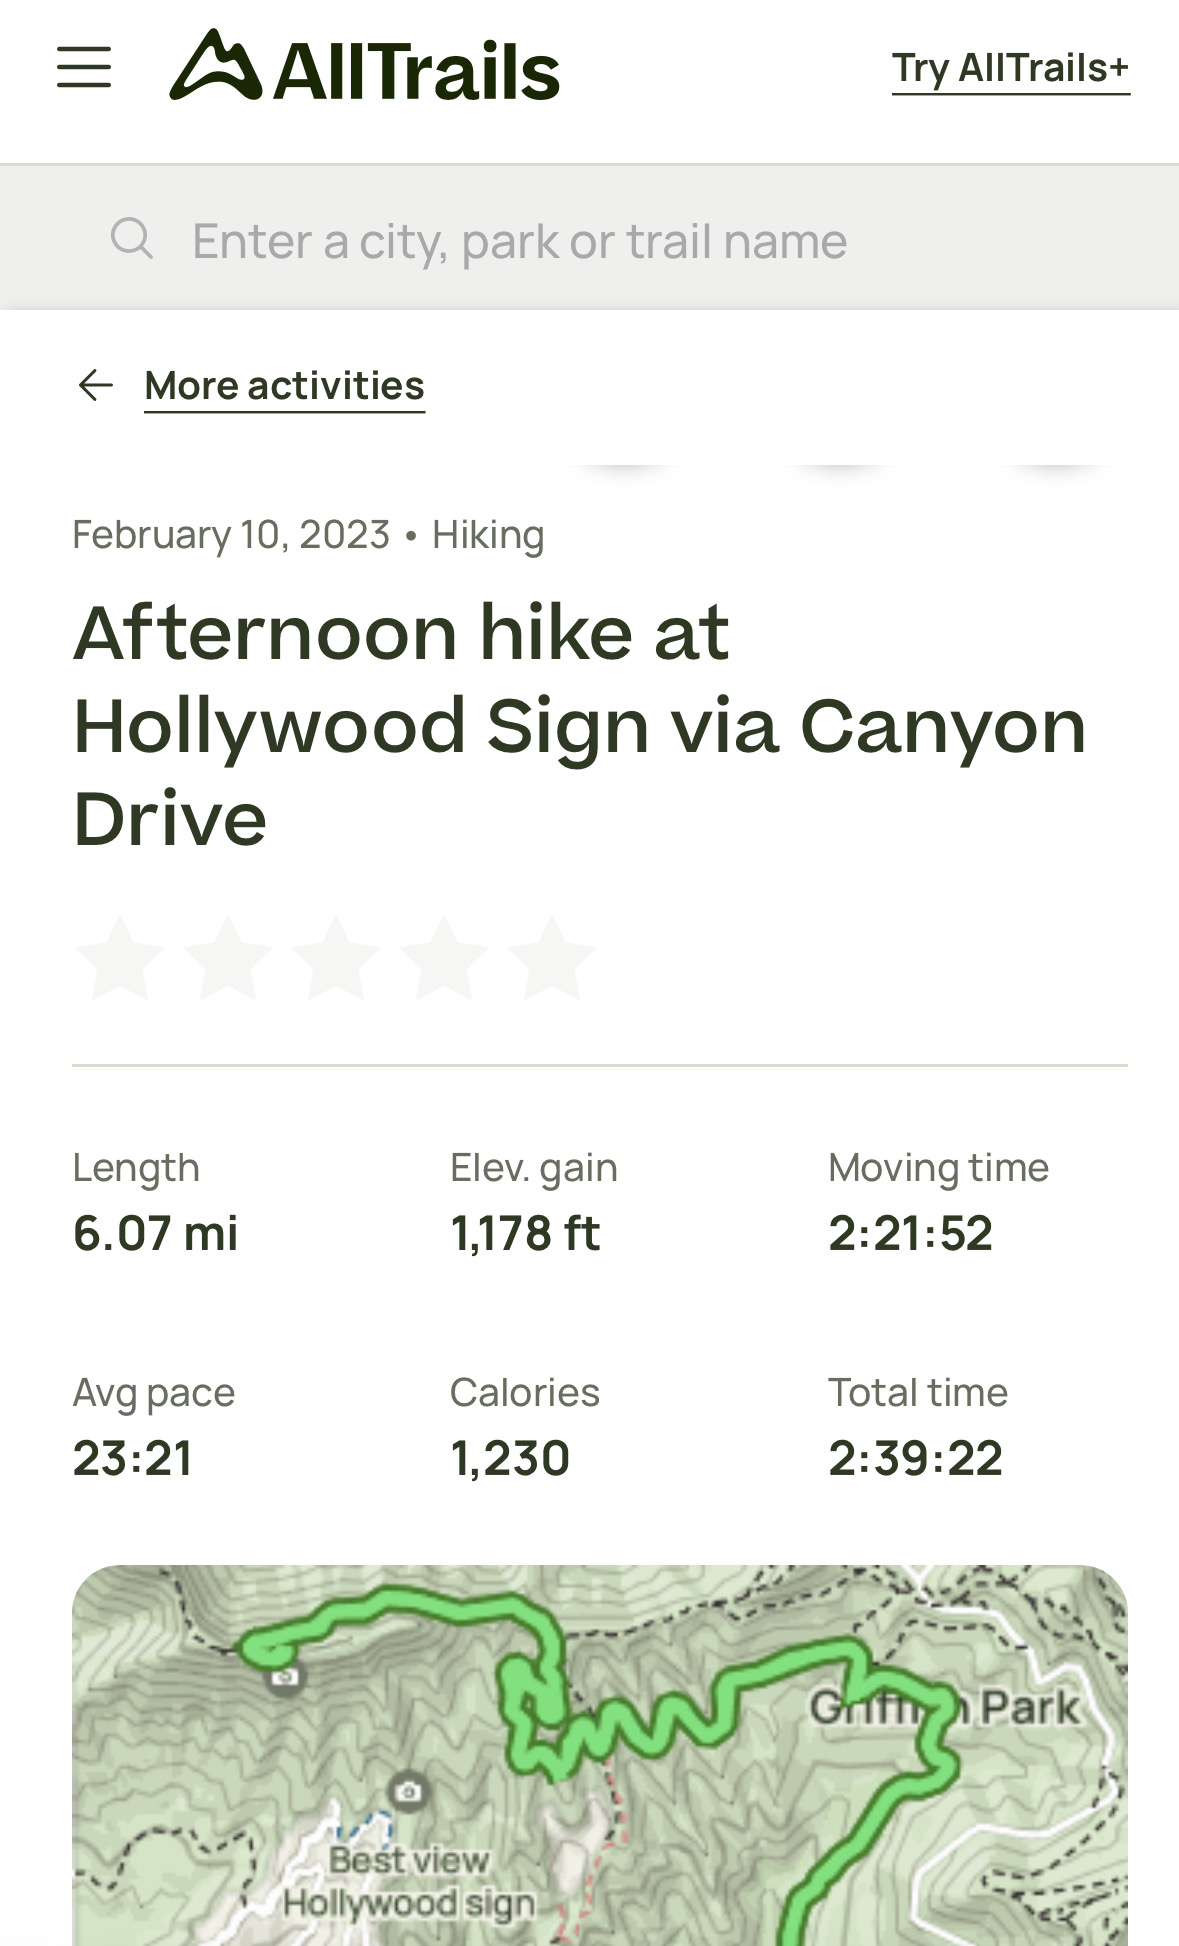Click the camera marker above Best view
Image resolution: width=1179 pixels, height=1946 pixels.
tap(407, 1790)
